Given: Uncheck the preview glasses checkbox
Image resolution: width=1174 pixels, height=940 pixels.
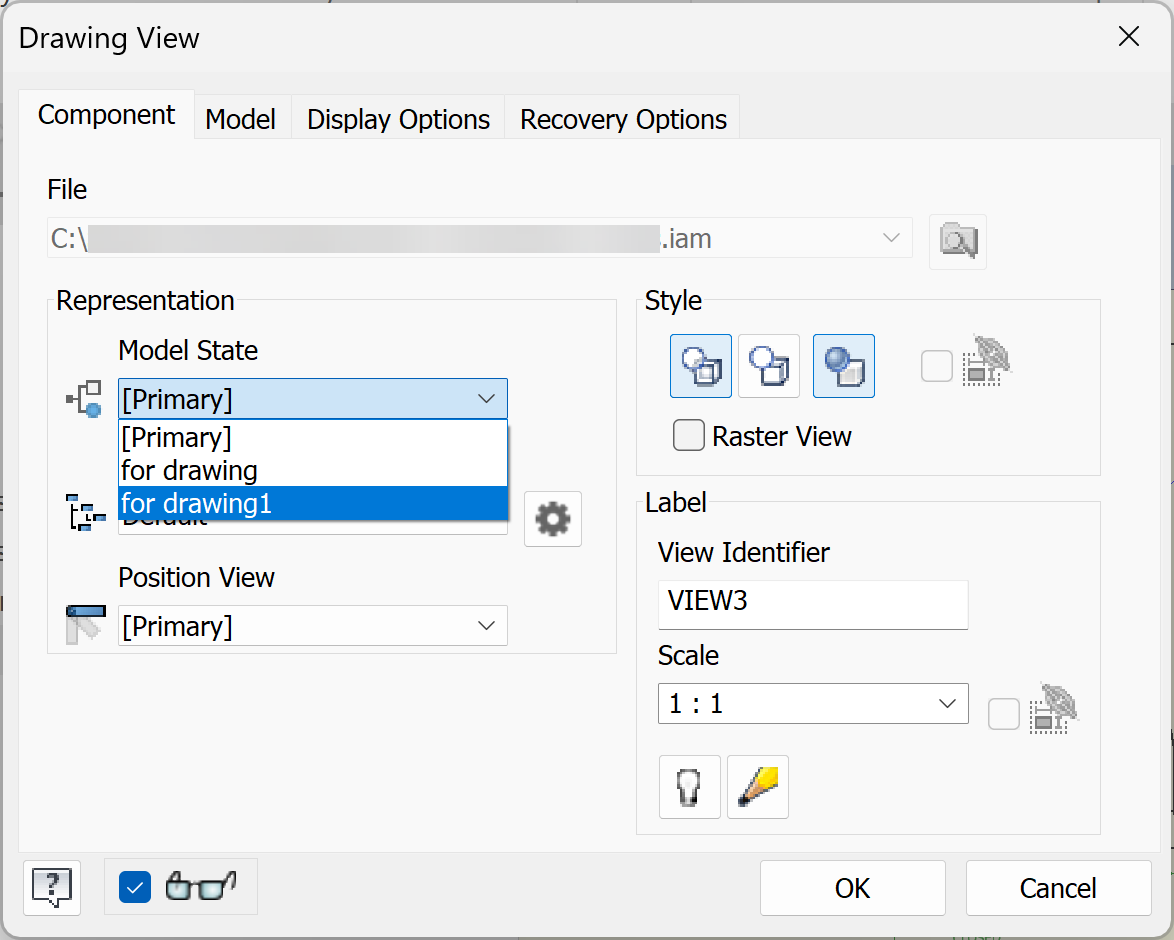Looking at the screenshot, I should click(135, 886).
